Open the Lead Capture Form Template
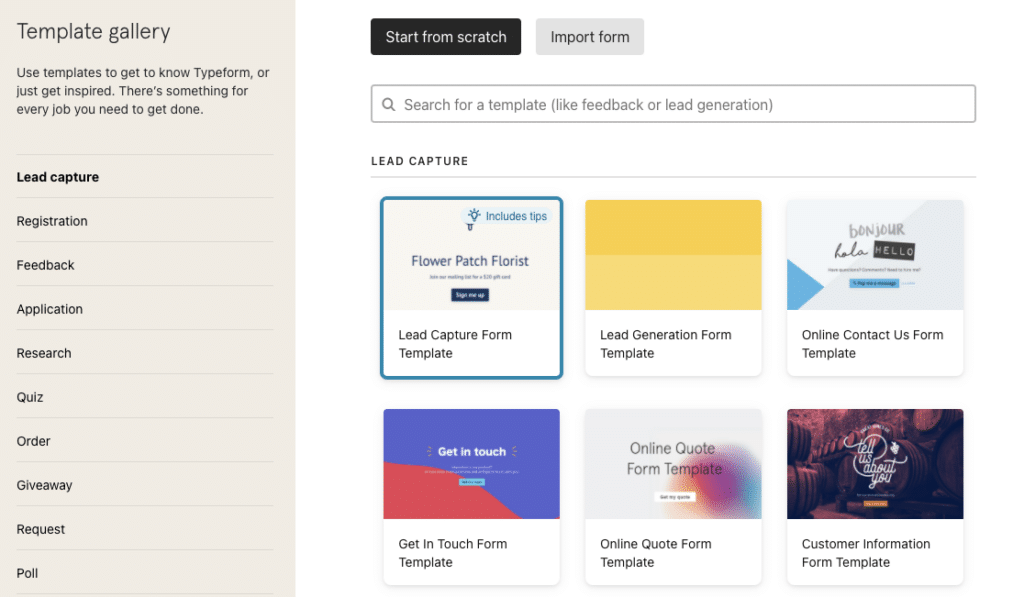The height and width of the screenshot is (597, 1024). pyautogui.click(x=471, y=288)
